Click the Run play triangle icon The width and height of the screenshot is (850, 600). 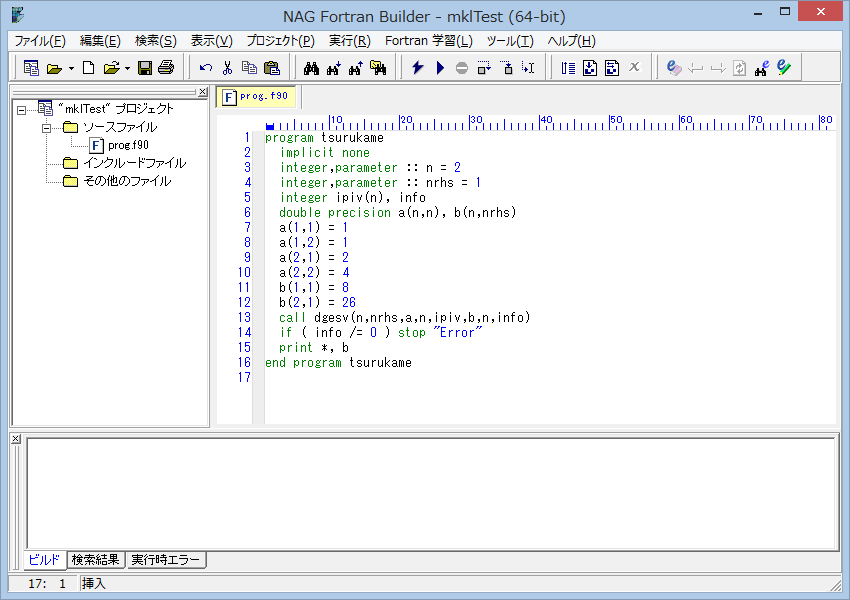pyautogui.click(x=440, y=68)
